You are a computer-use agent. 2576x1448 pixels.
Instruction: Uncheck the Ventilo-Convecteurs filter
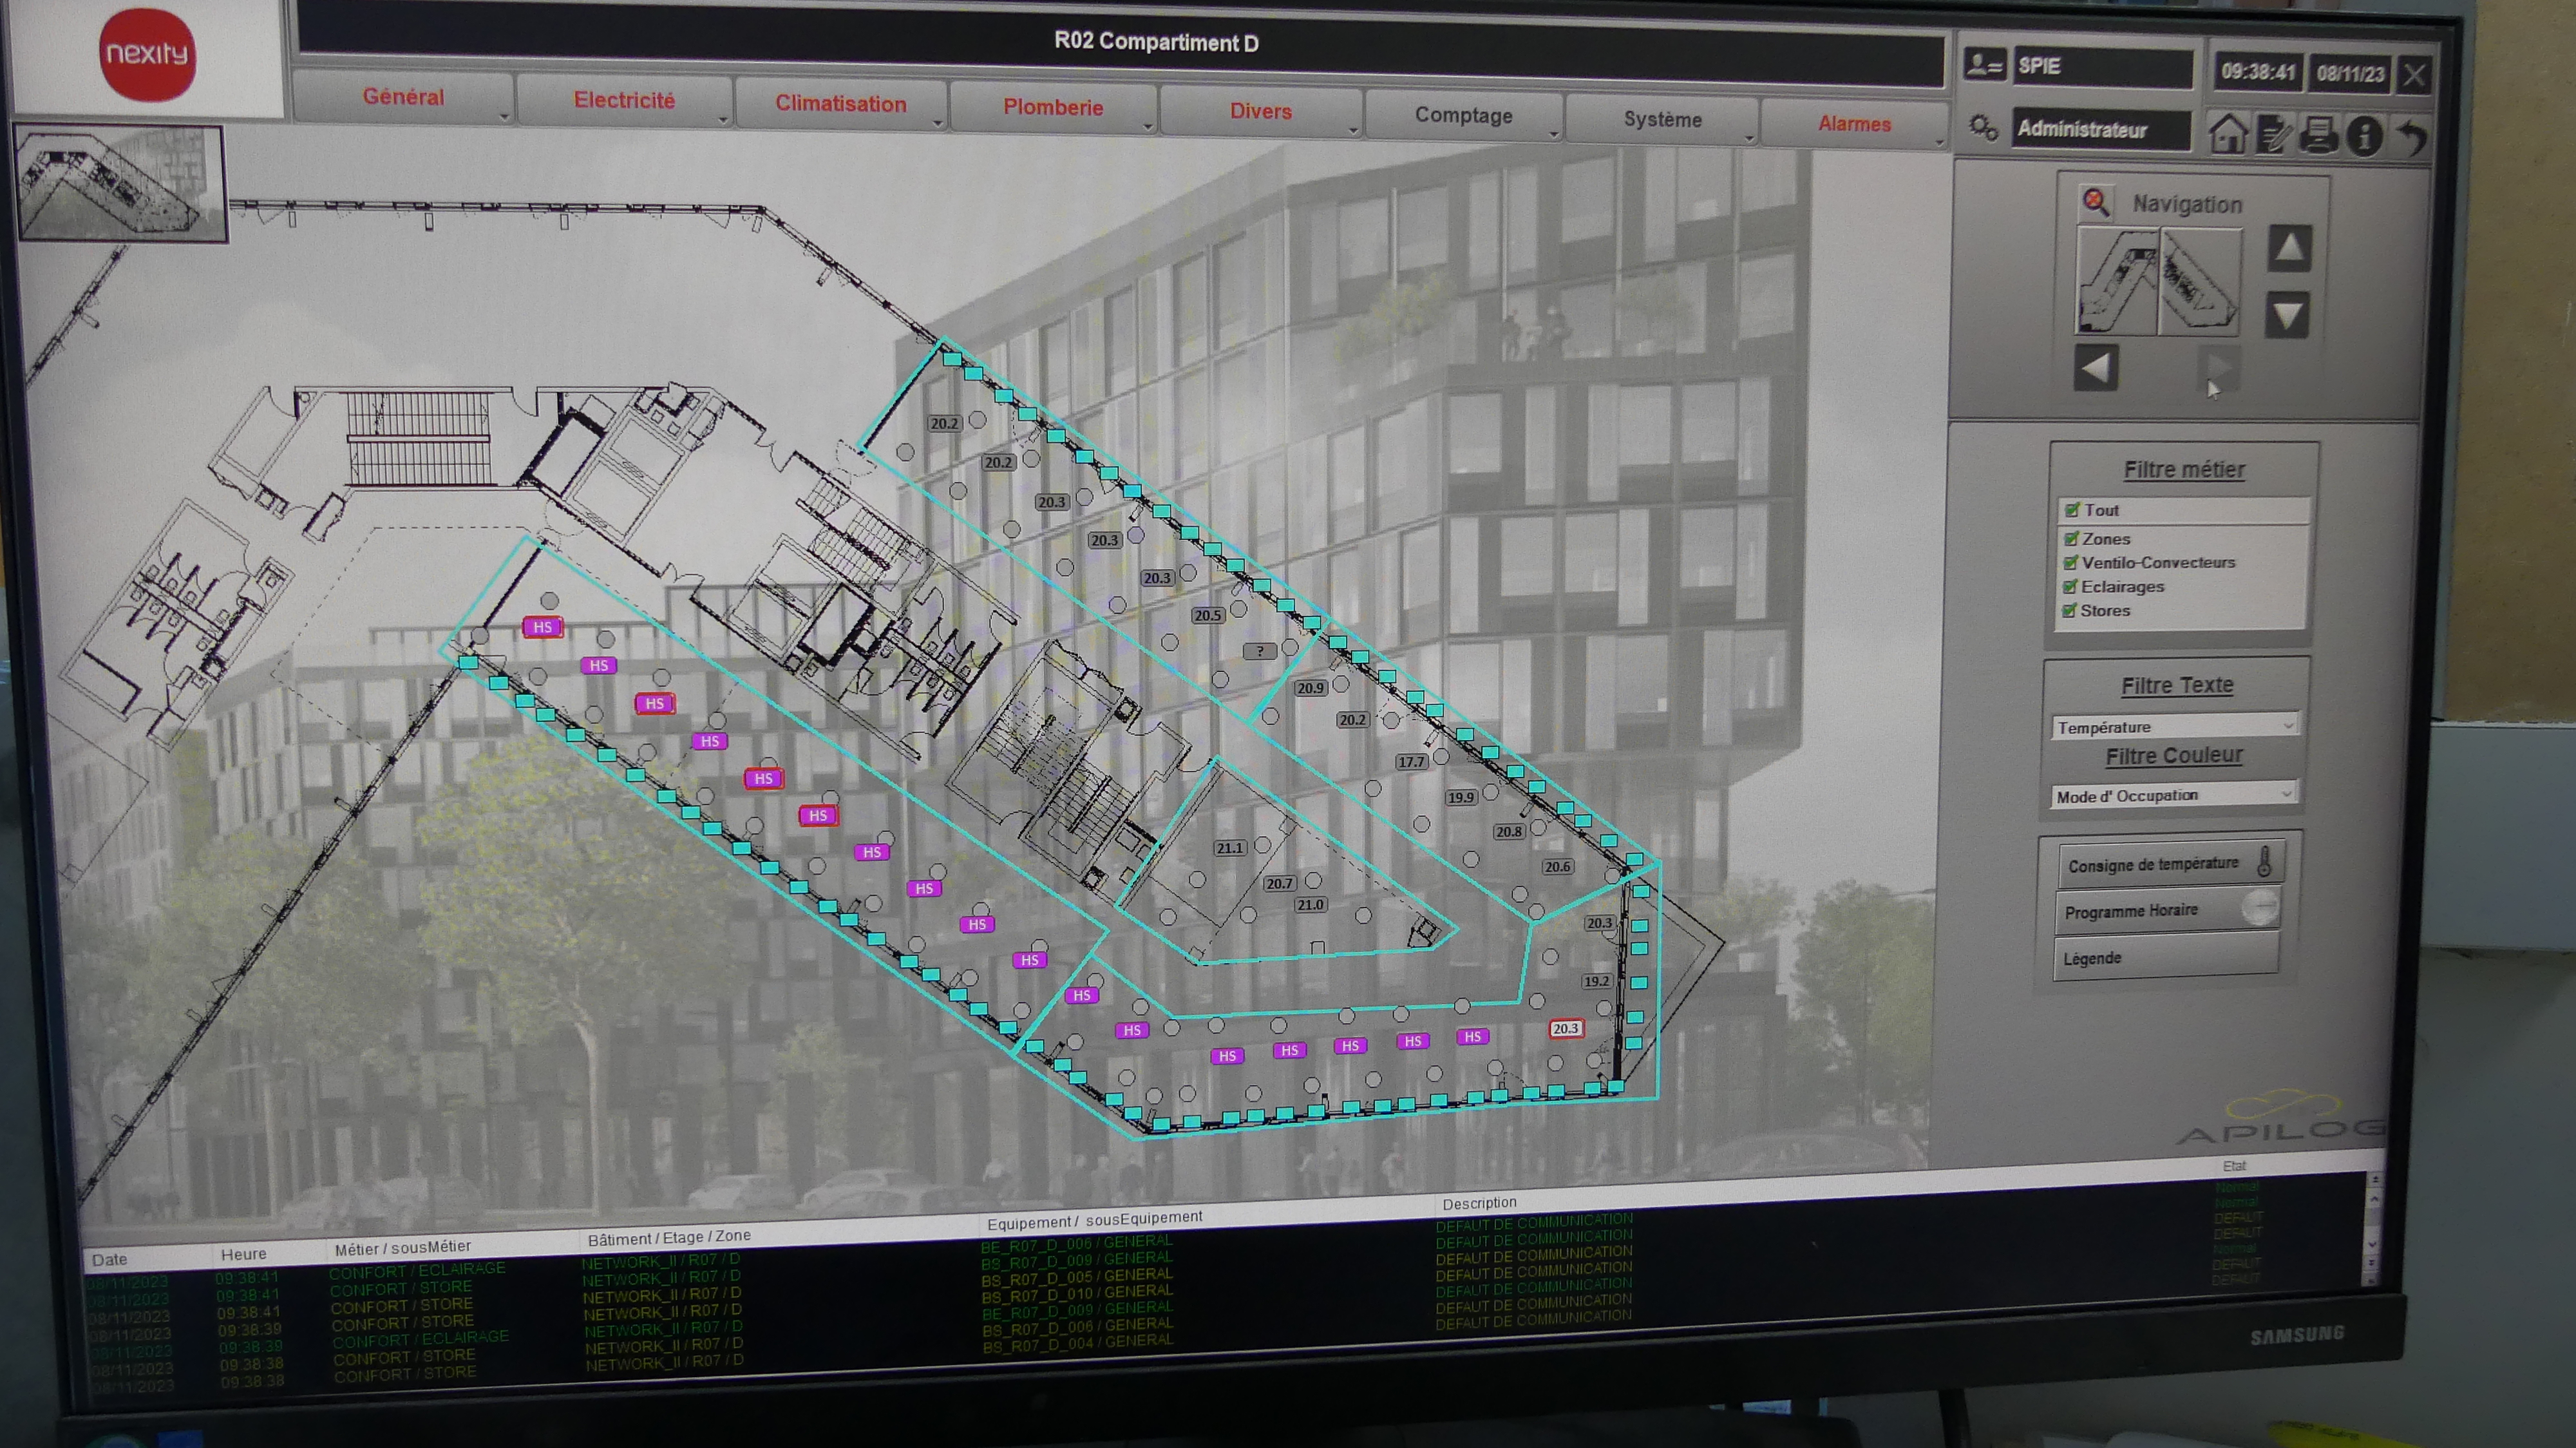click(2071, 562)
